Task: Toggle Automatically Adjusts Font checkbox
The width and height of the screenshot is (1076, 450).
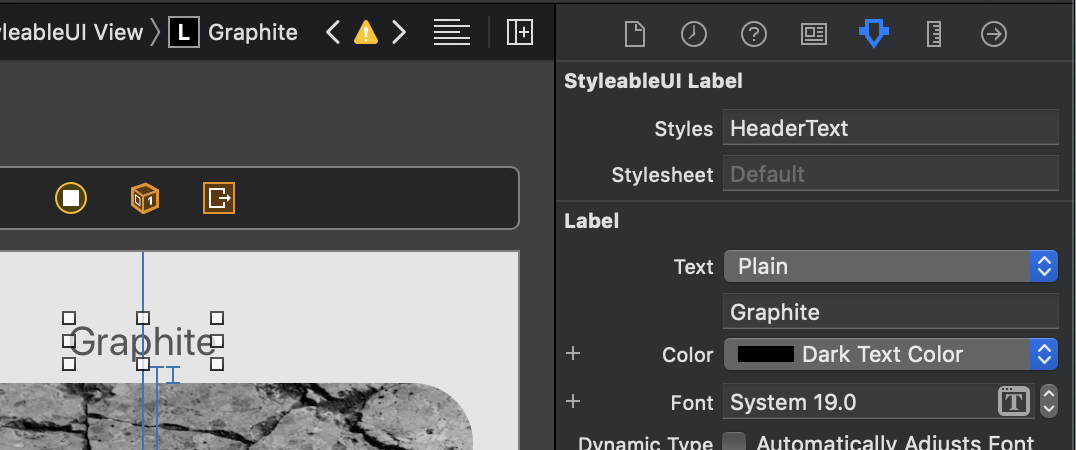Action: coord(734,442)
